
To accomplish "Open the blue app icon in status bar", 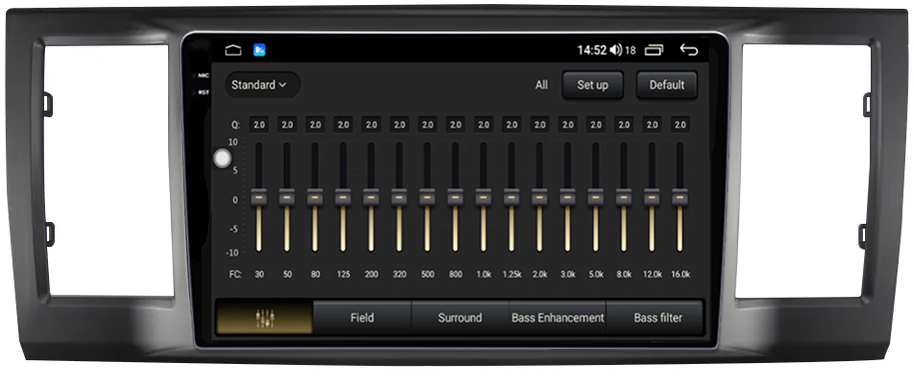I will pos(259,50).
